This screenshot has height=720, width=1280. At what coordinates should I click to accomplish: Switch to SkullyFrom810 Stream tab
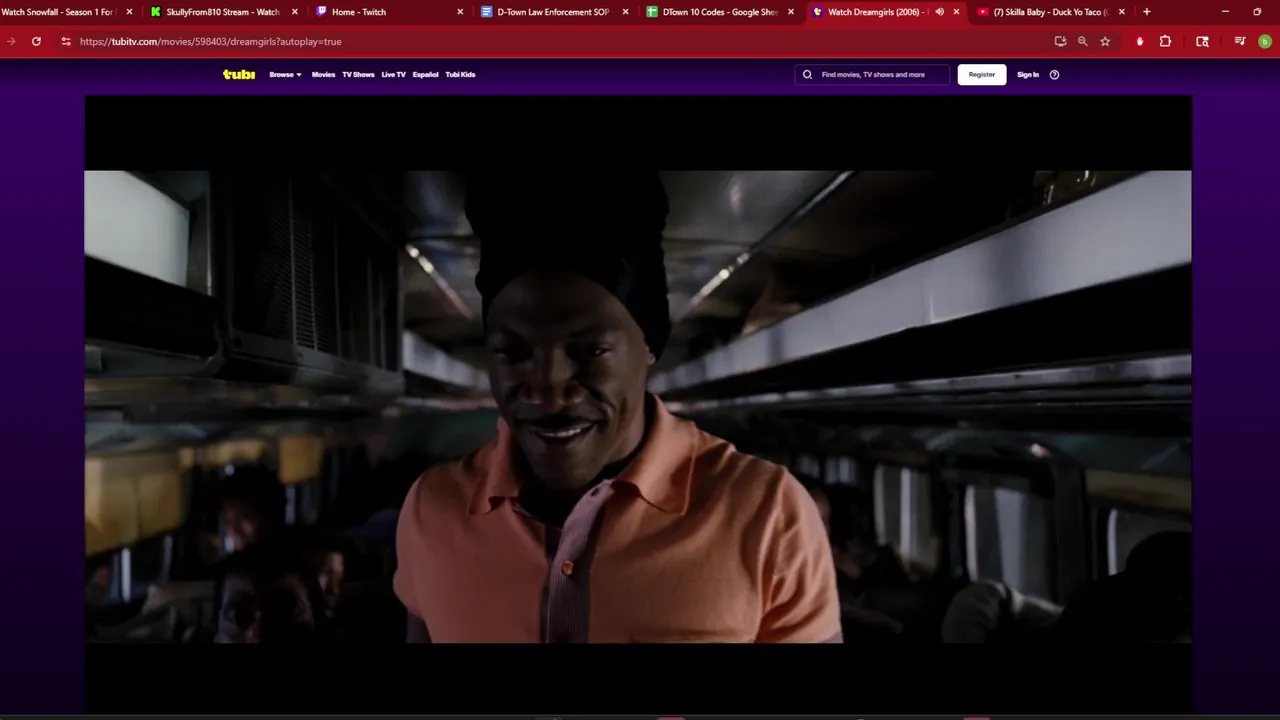click(x=221, y=12)
